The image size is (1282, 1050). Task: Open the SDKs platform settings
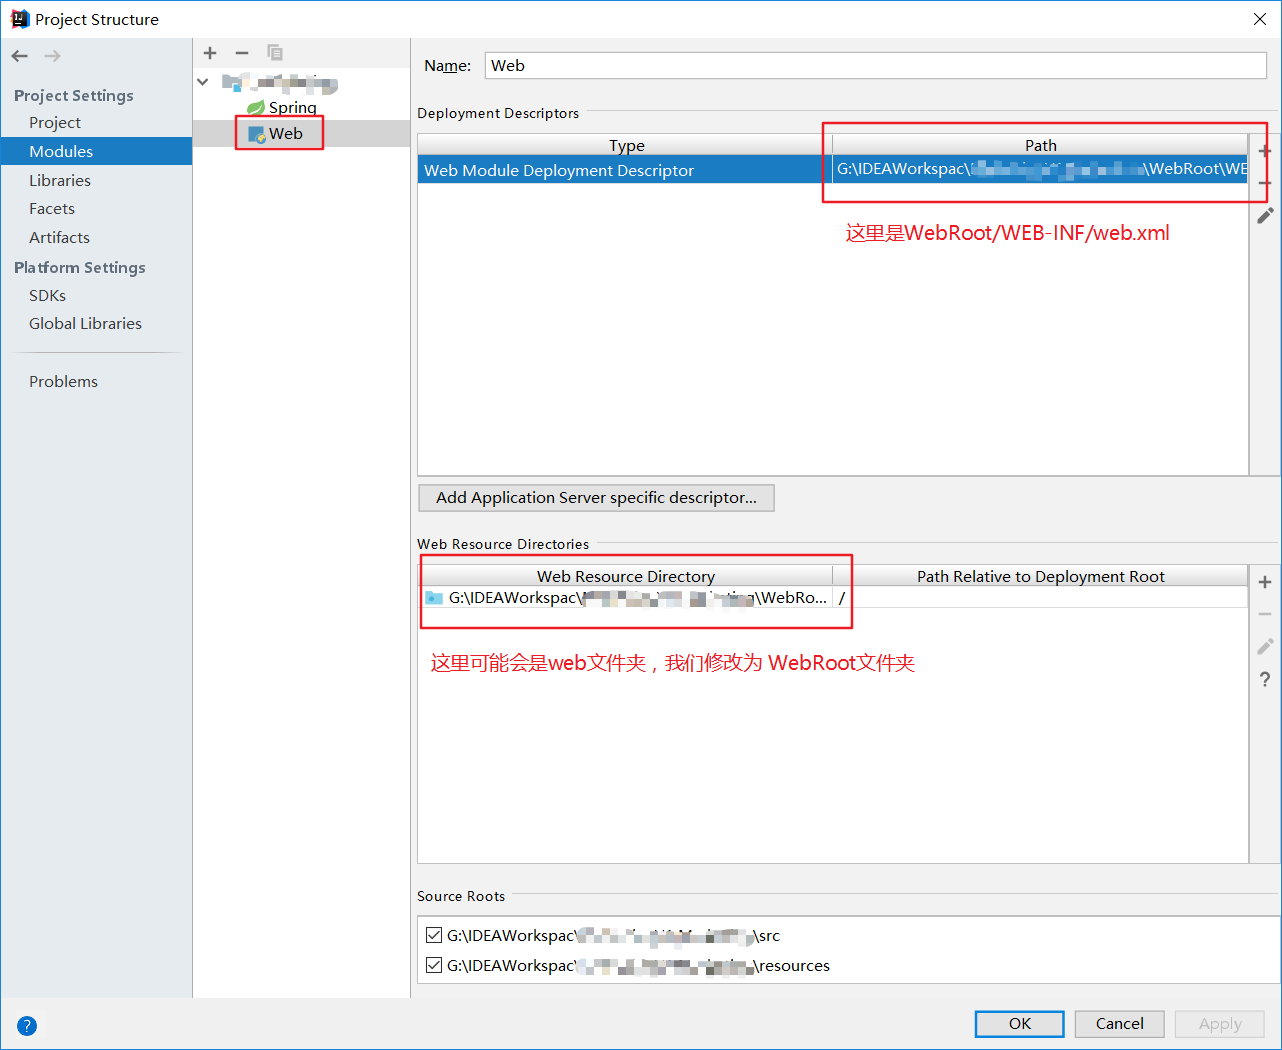pos(47,295)
